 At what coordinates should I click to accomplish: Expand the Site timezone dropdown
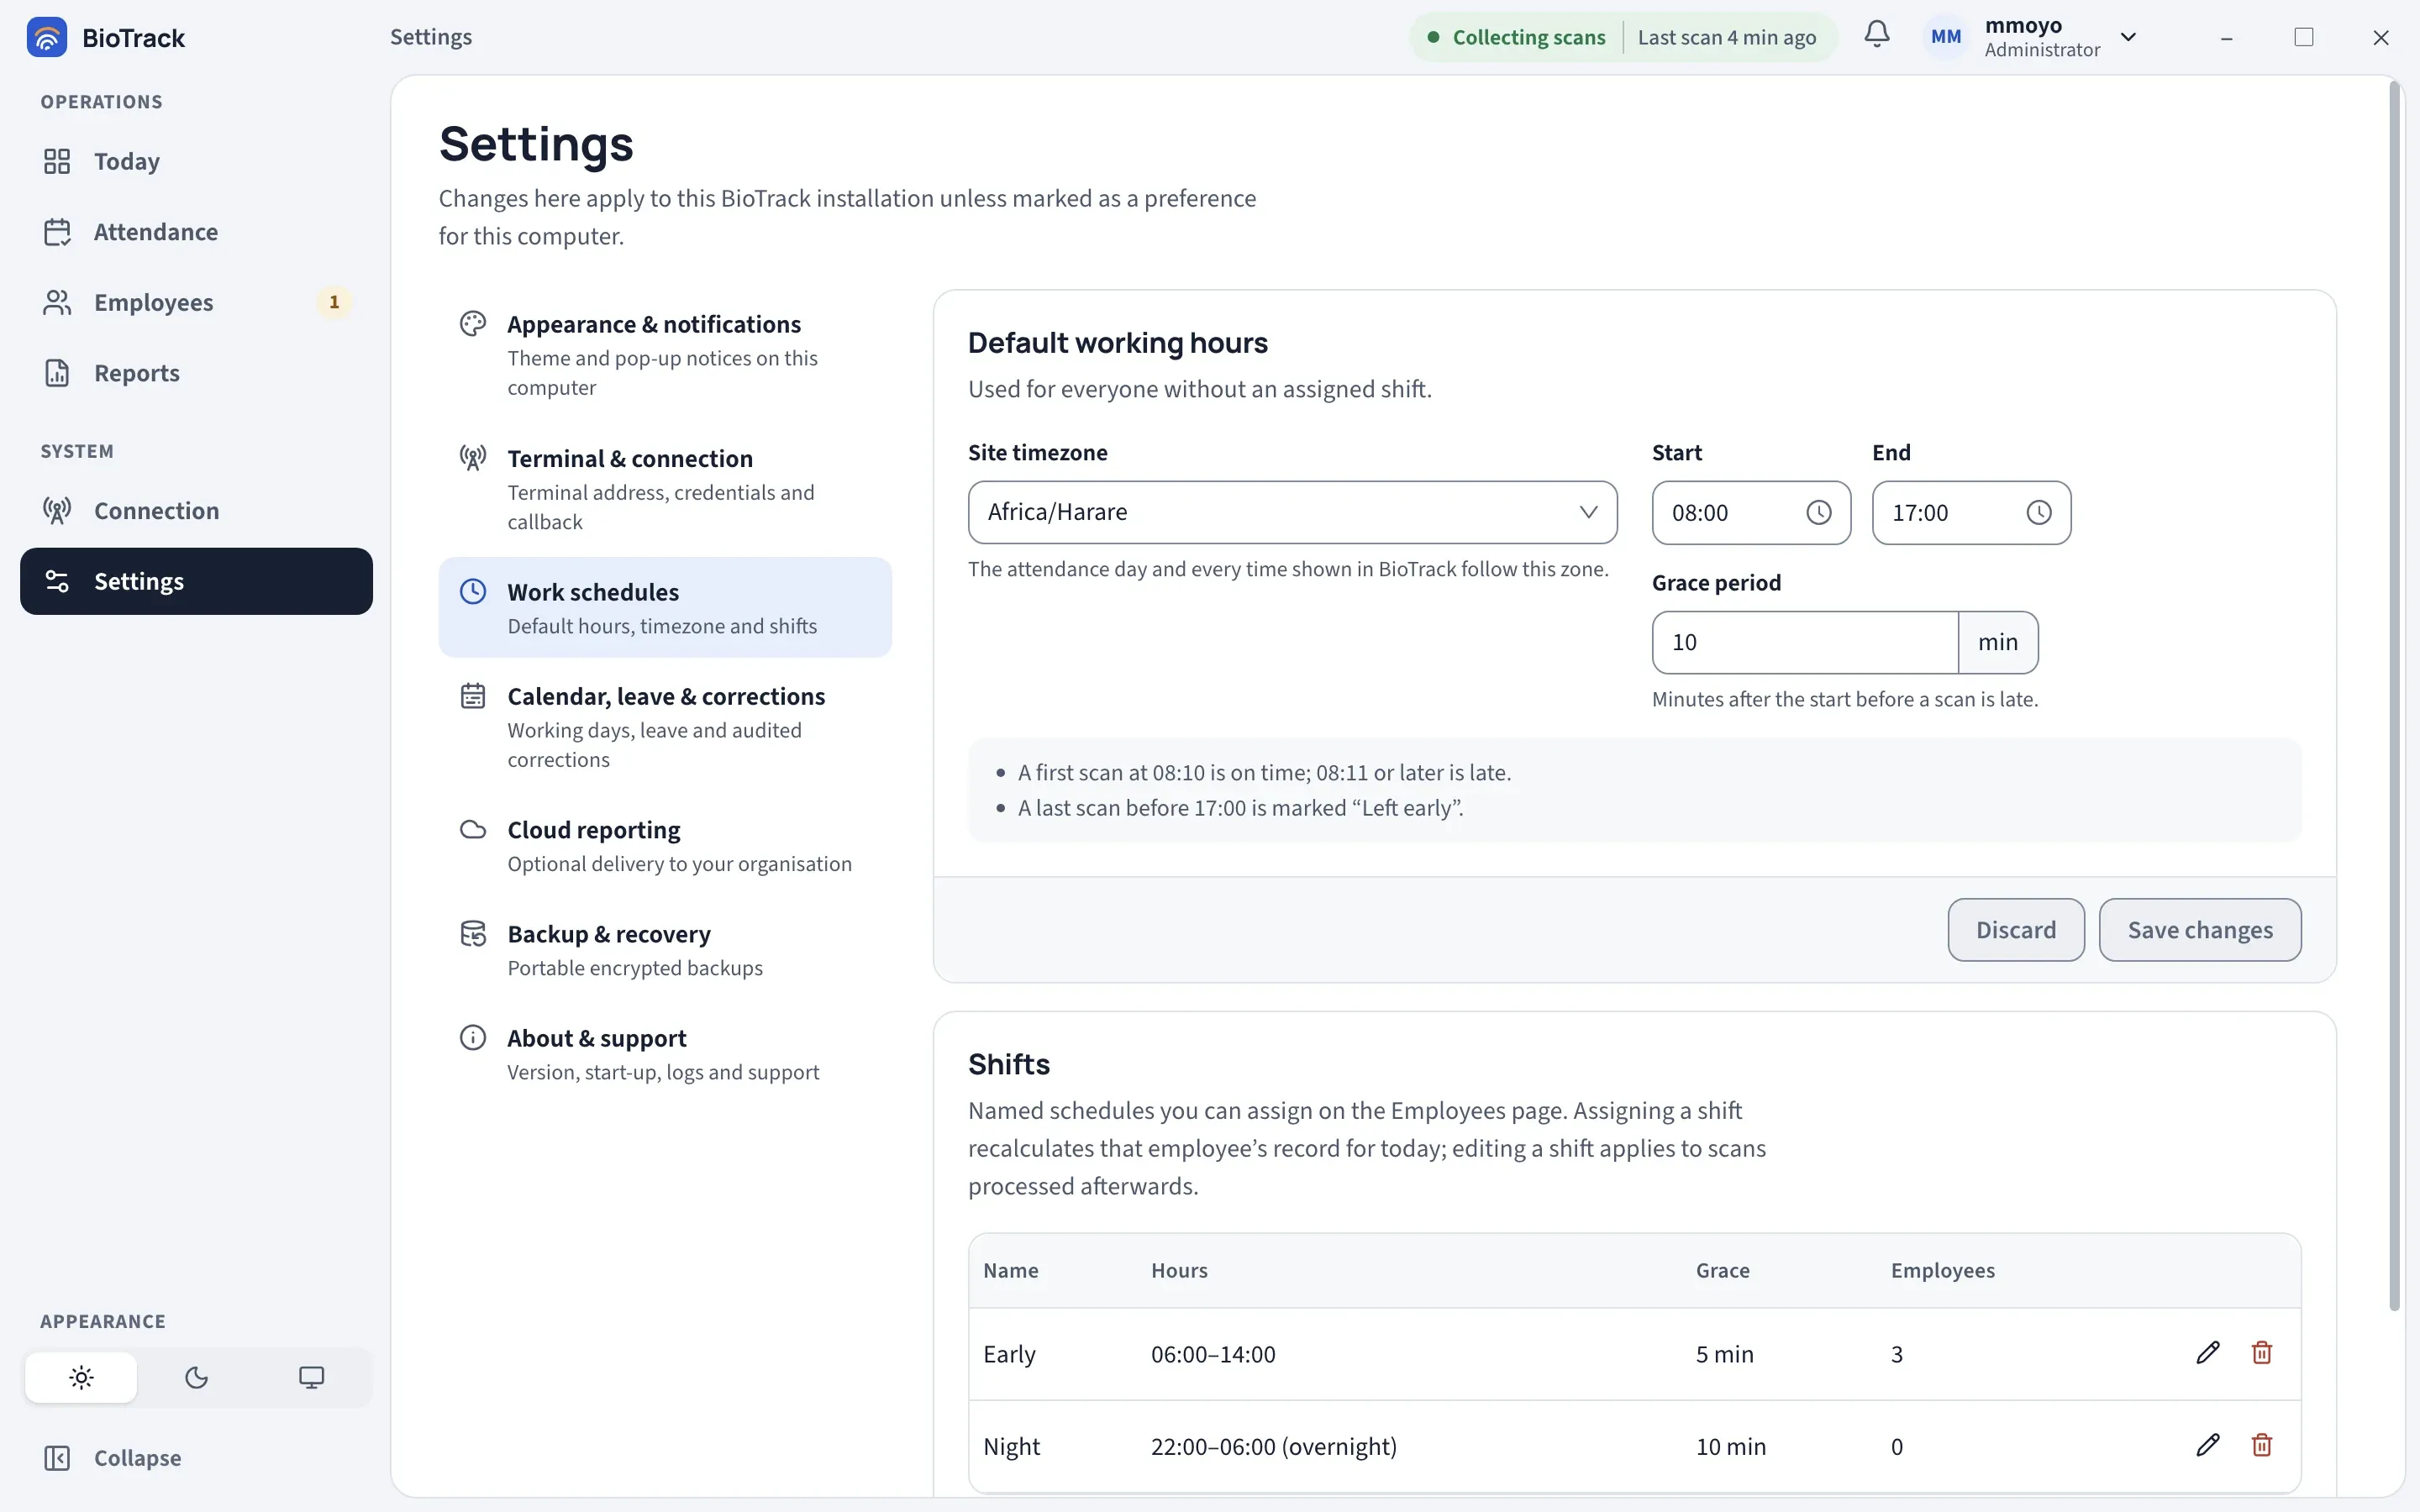pyautogui.click(x=1292, y=512)
